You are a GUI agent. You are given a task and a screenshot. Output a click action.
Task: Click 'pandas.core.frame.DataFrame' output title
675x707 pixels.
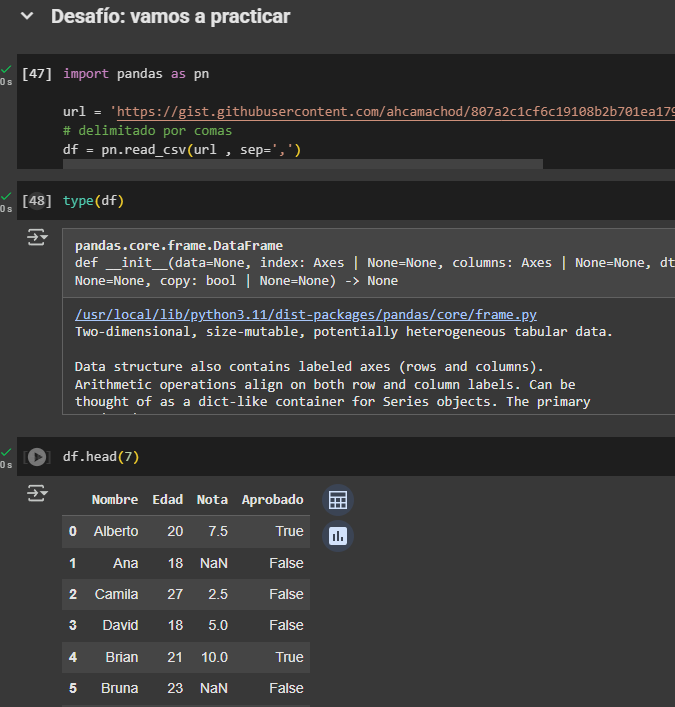[x=179, y=246]
